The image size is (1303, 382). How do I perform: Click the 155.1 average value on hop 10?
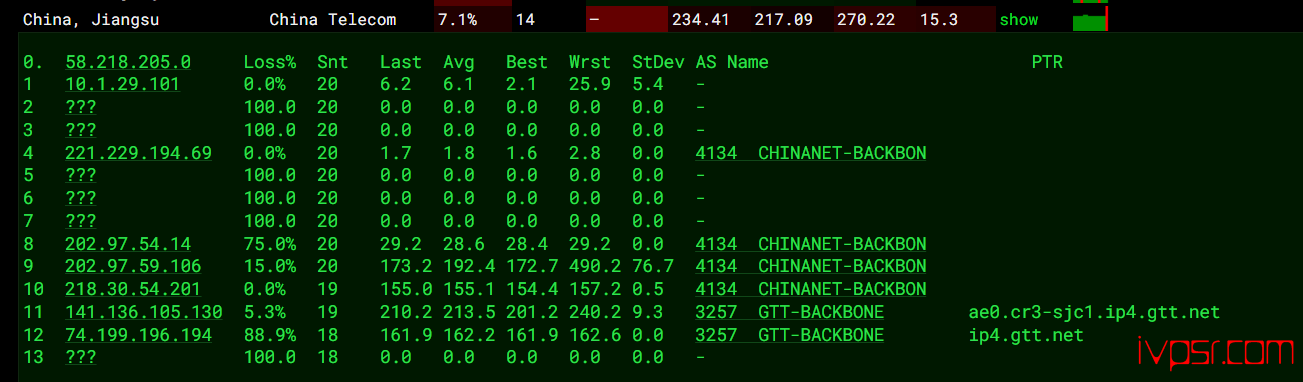[469, 289]
